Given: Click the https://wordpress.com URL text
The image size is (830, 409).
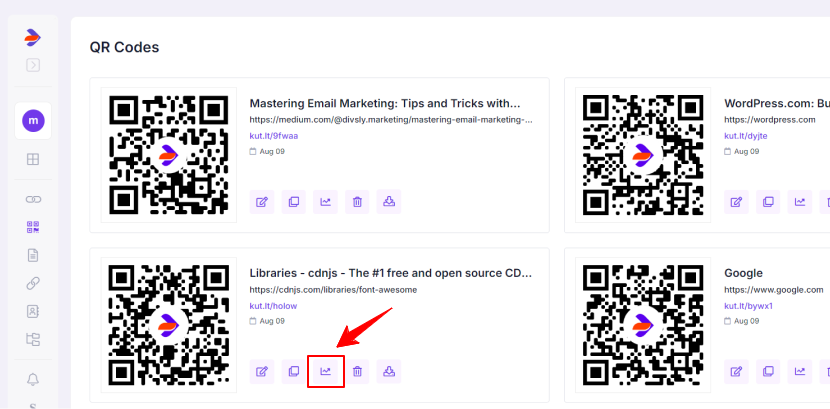Looking at the screenshot, I should tap(770, 120).
